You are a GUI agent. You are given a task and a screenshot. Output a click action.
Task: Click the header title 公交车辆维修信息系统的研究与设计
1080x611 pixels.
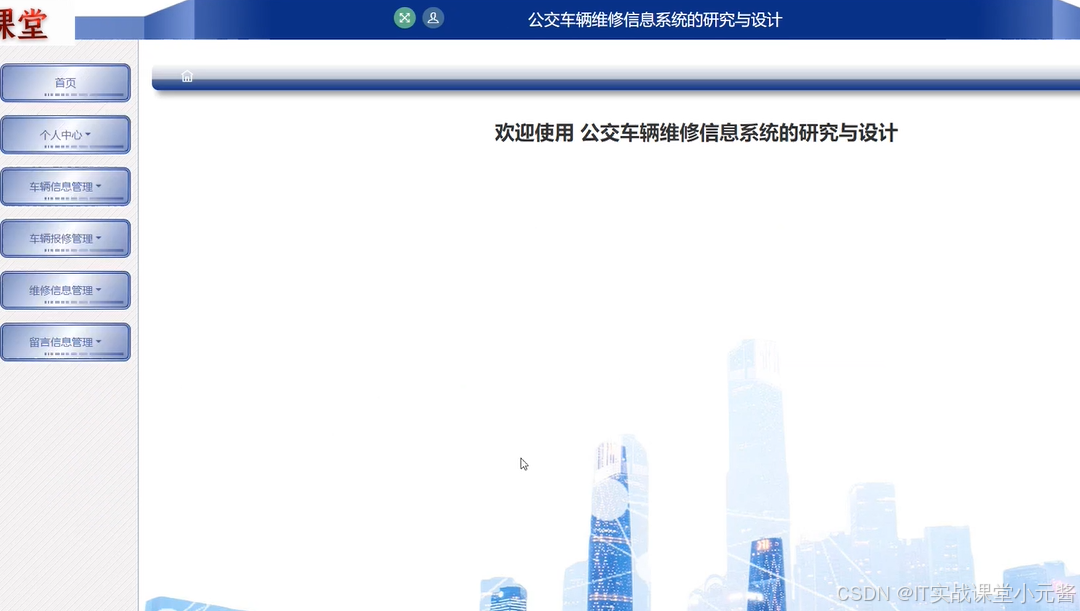[654, 20]
